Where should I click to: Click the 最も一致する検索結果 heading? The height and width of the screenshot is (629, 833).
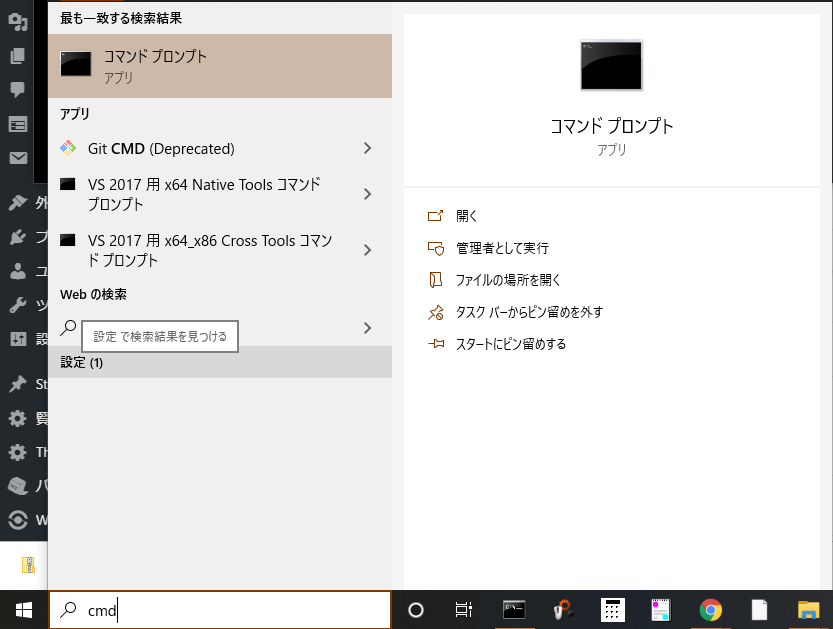tap(121, 19)
